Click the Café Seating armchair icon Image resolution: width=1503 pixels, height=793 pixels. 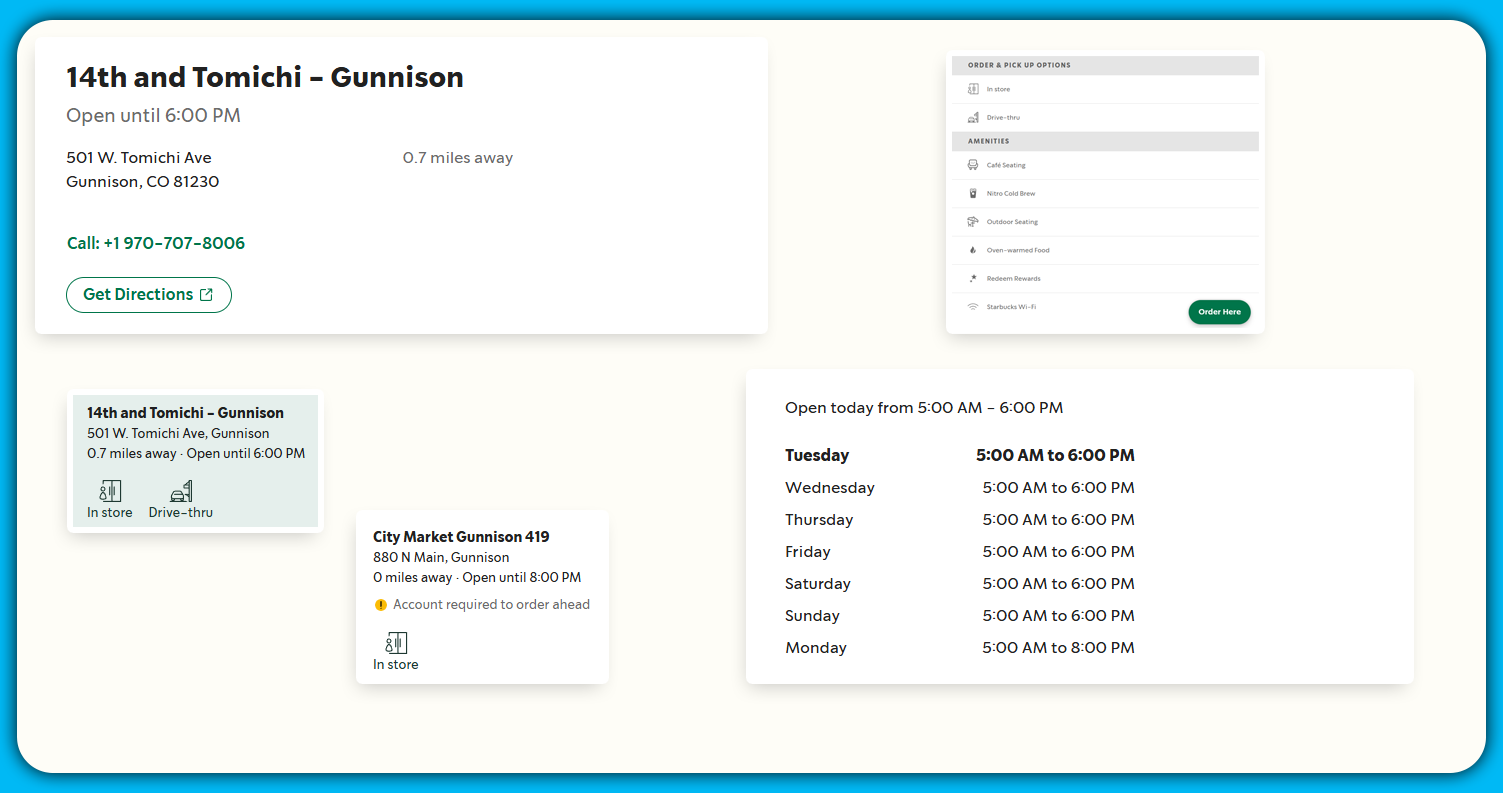pyautogui.click(x=973, y=165)
